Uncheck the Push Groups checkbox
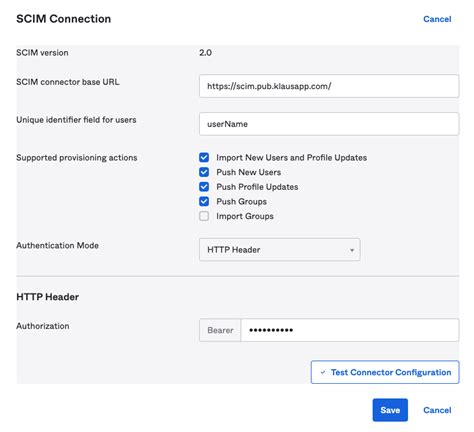Screen dimensions: 474x432 (204, 201)
